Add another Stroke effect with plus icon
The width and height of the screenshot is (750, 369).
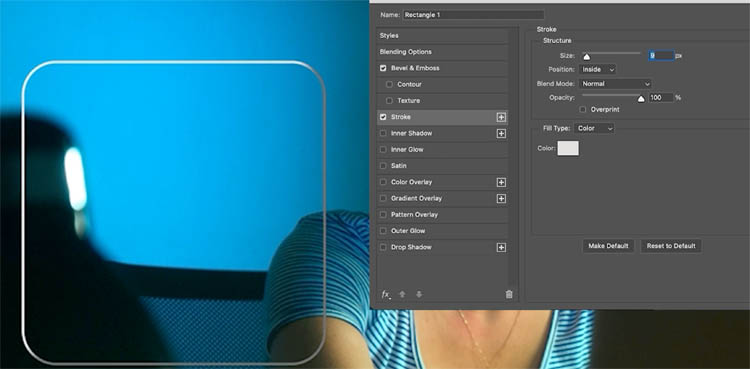[501, 117]
